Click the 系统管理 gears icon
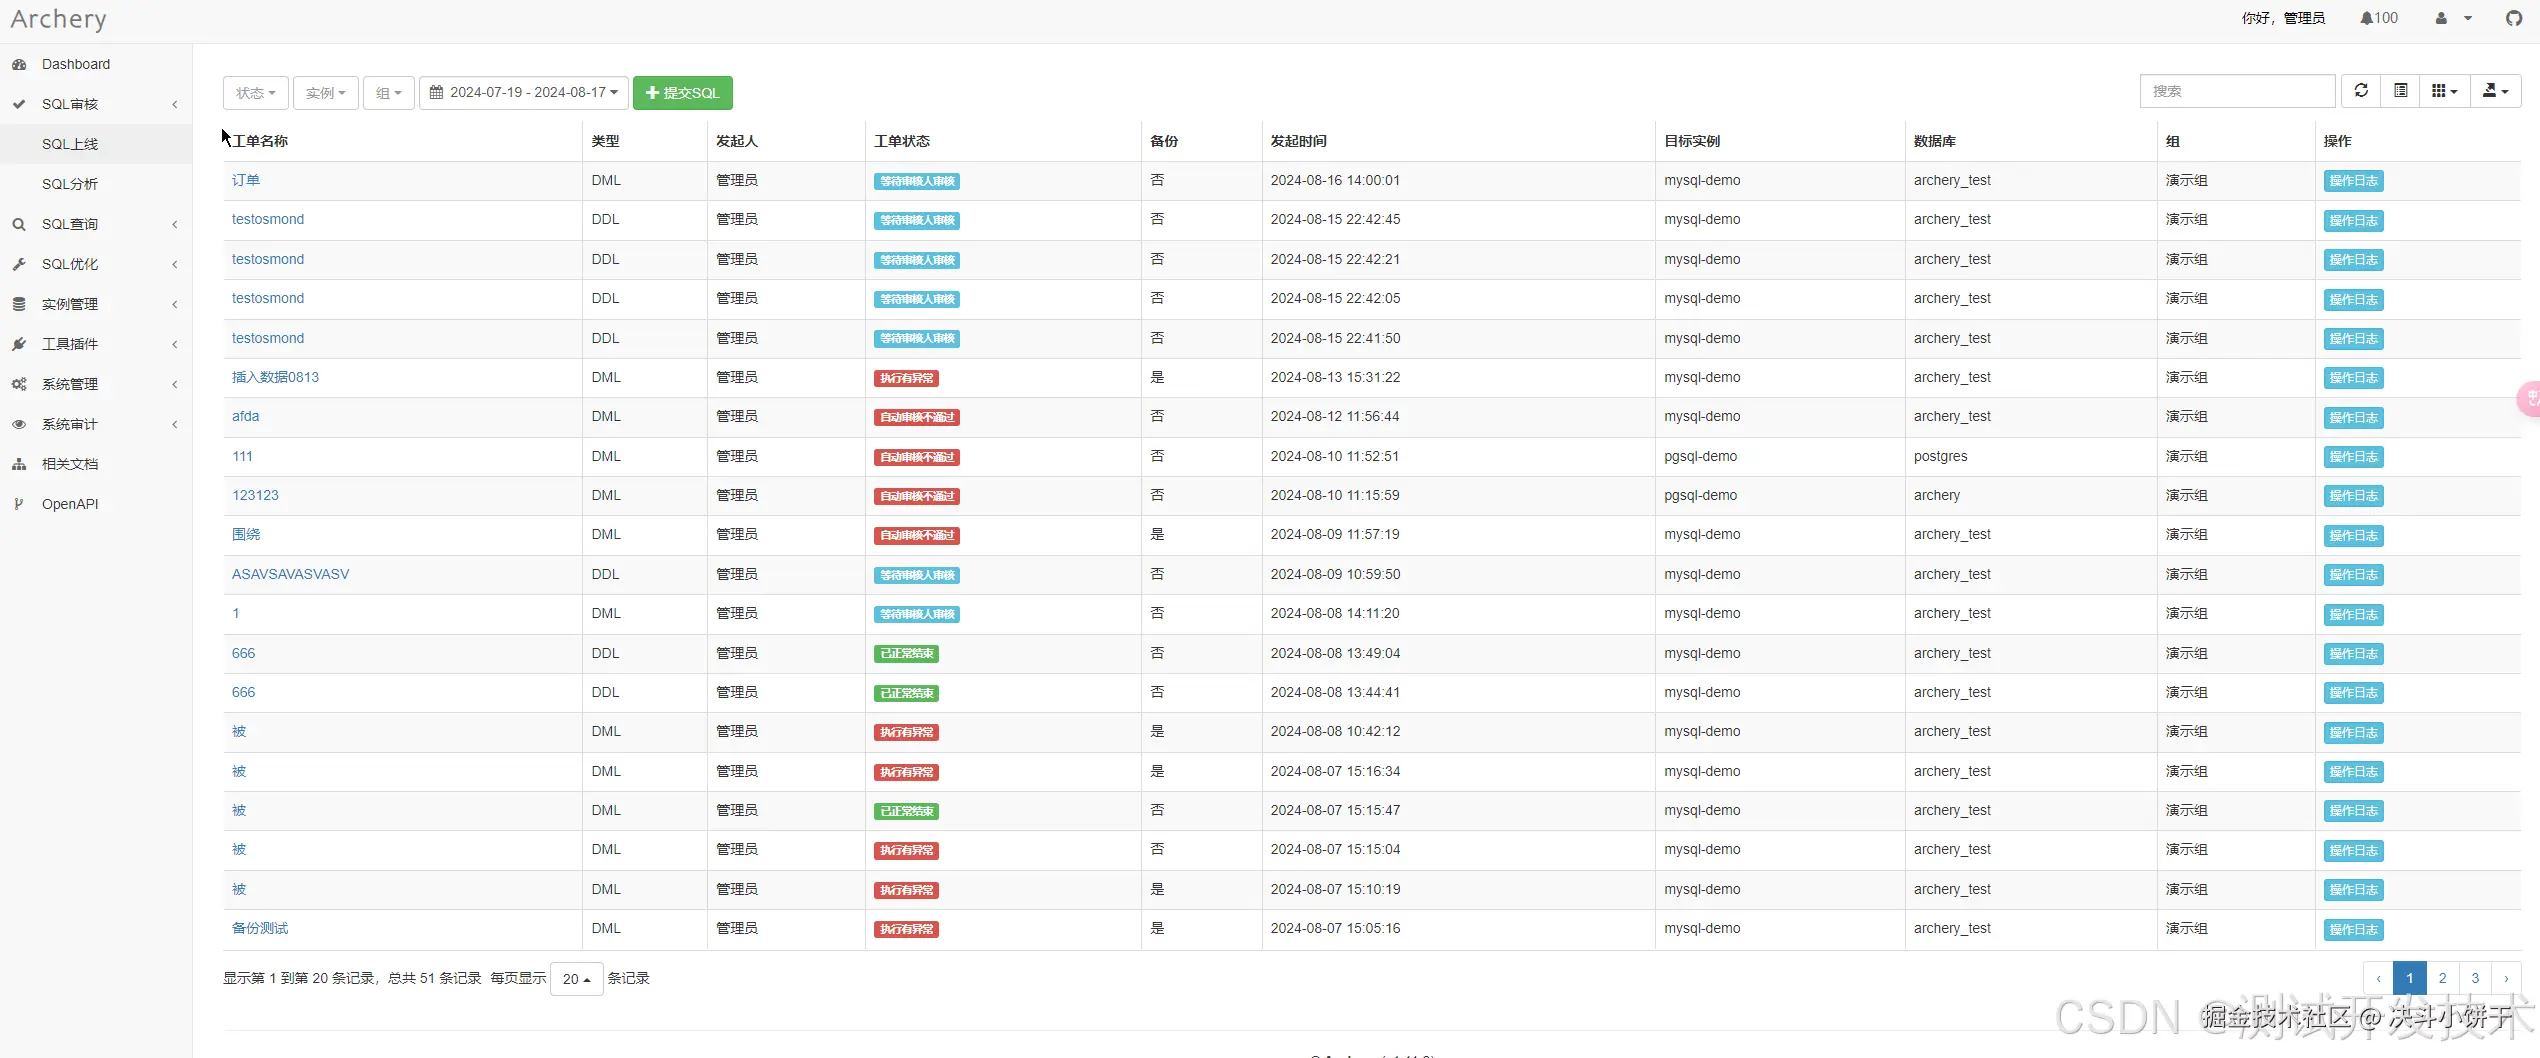Screen dimensions: 2540x1058 click(19, 384)
